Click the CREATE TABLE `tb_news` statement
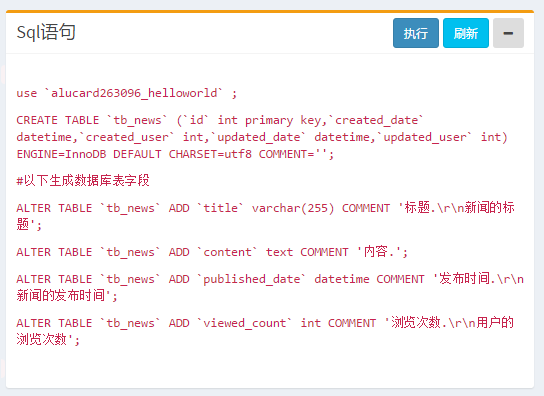 click(x=262, y=137)
